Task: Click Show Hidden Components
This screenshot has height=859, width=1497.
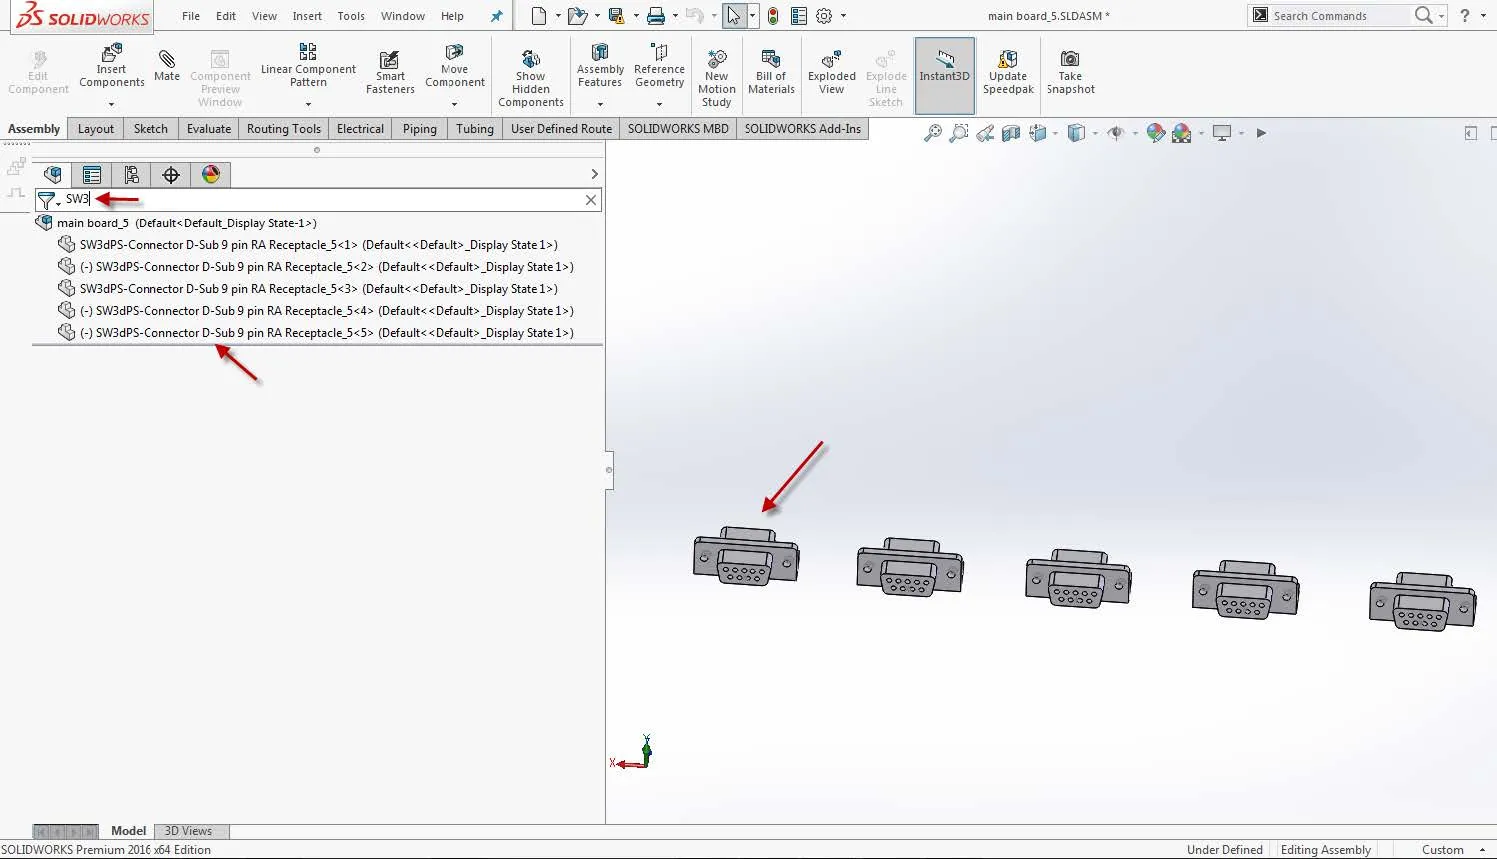Action: (531, 78)
